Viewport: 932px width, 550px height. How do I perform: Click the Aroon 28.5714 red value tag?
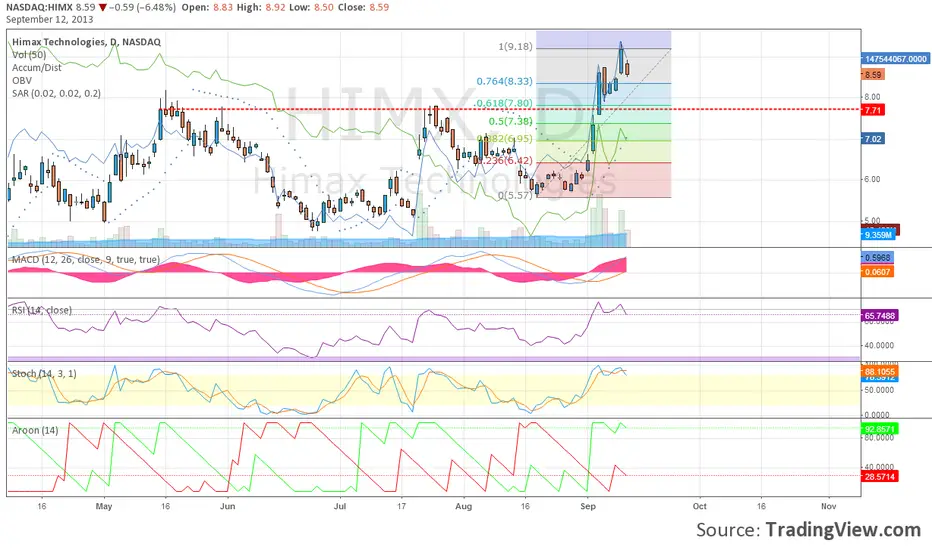[880, 476]
